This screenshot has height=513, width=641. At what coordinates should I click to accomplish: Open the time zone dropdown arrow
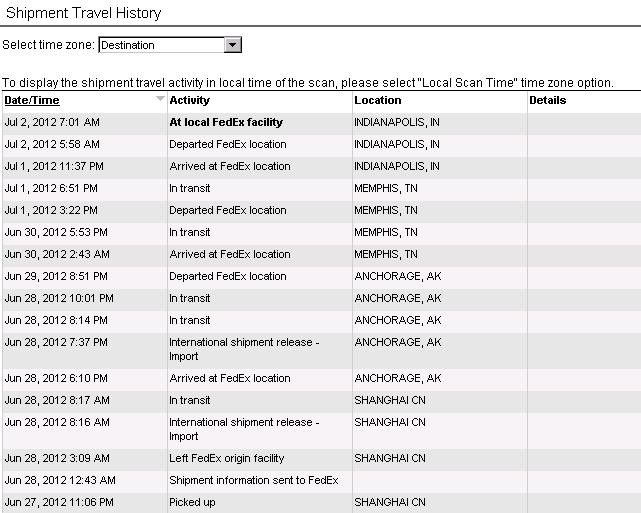(232, 45)
